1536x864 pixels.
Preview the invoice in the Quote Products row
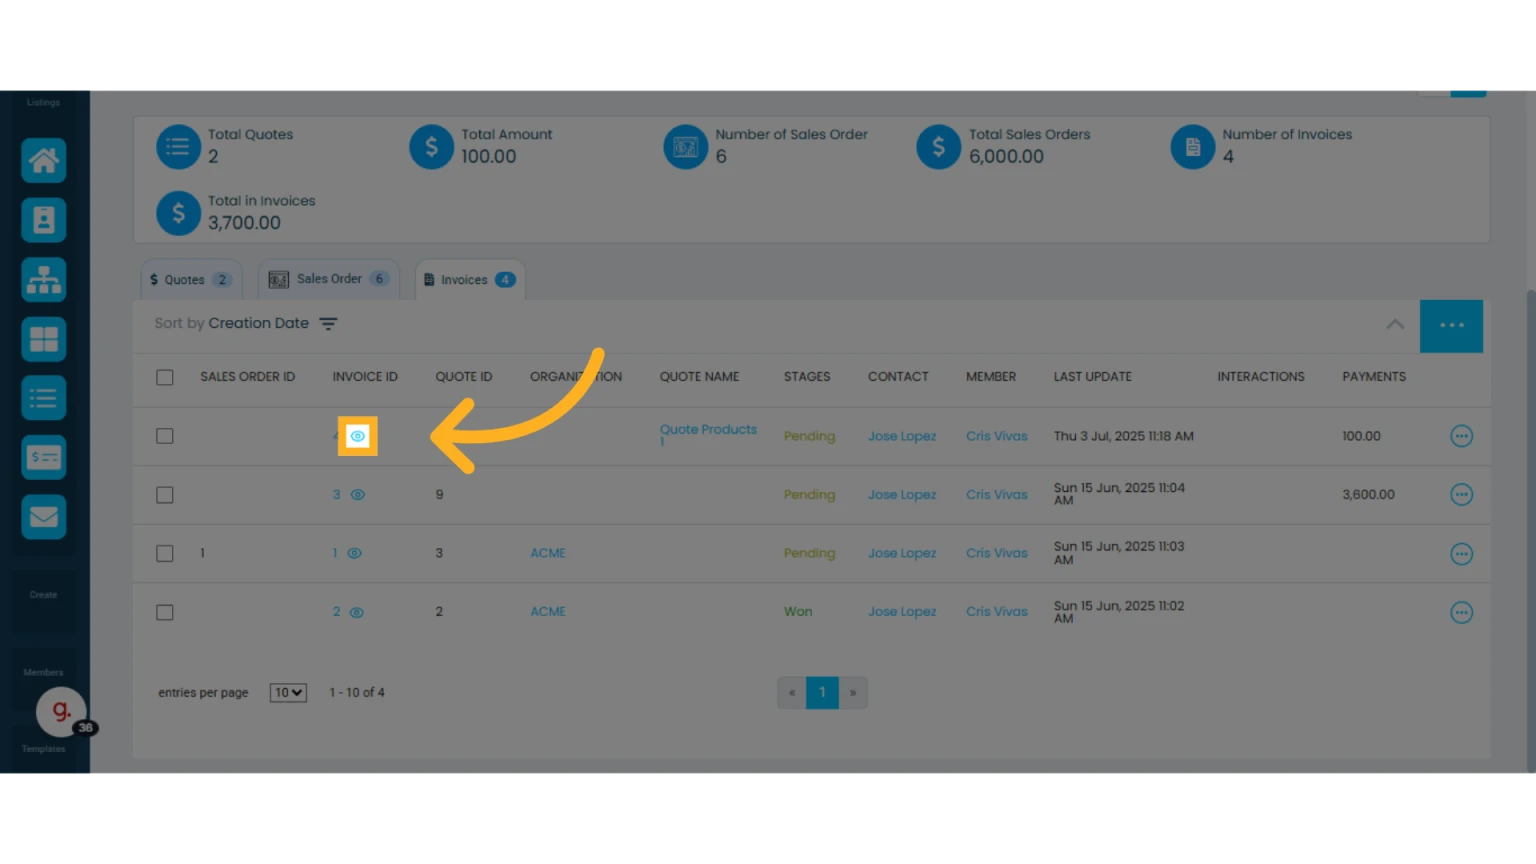coord(357,436)
